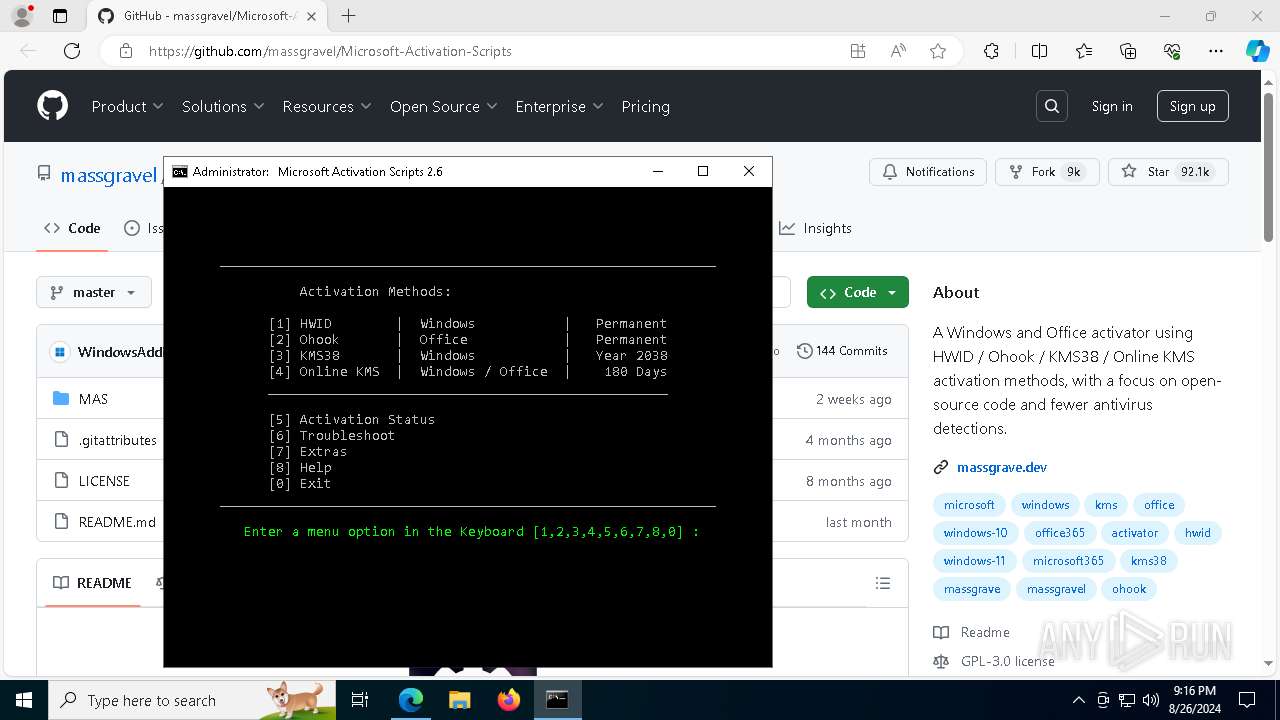Expand Solutions menu
Screen dimensions: 1280x720
pyautogui.click(x=223, y=106)
